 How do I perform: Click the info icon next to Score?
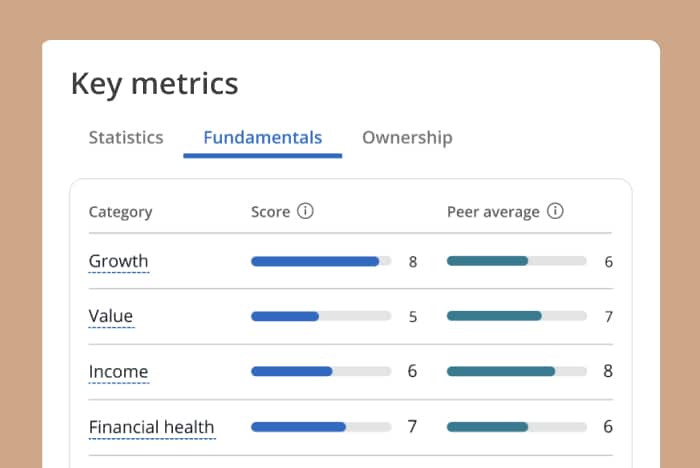(x=306, y=212)
